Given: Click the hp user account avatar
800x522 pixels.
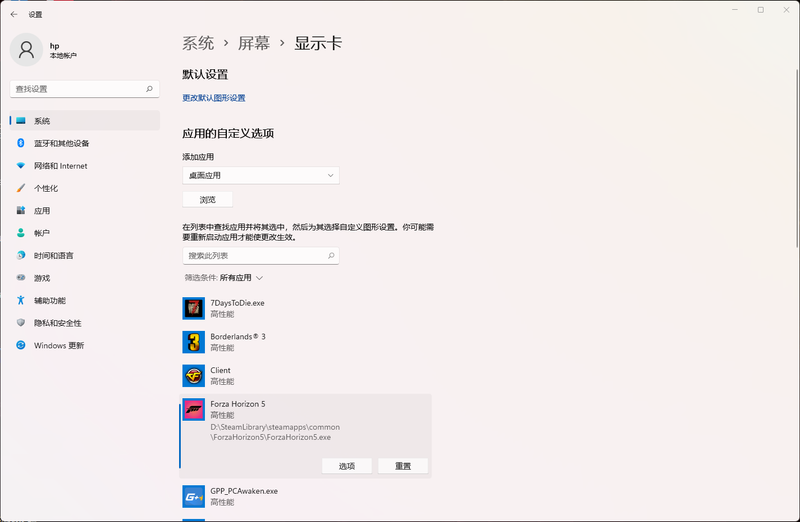Looking at the screenshot, I should point(26,50).
